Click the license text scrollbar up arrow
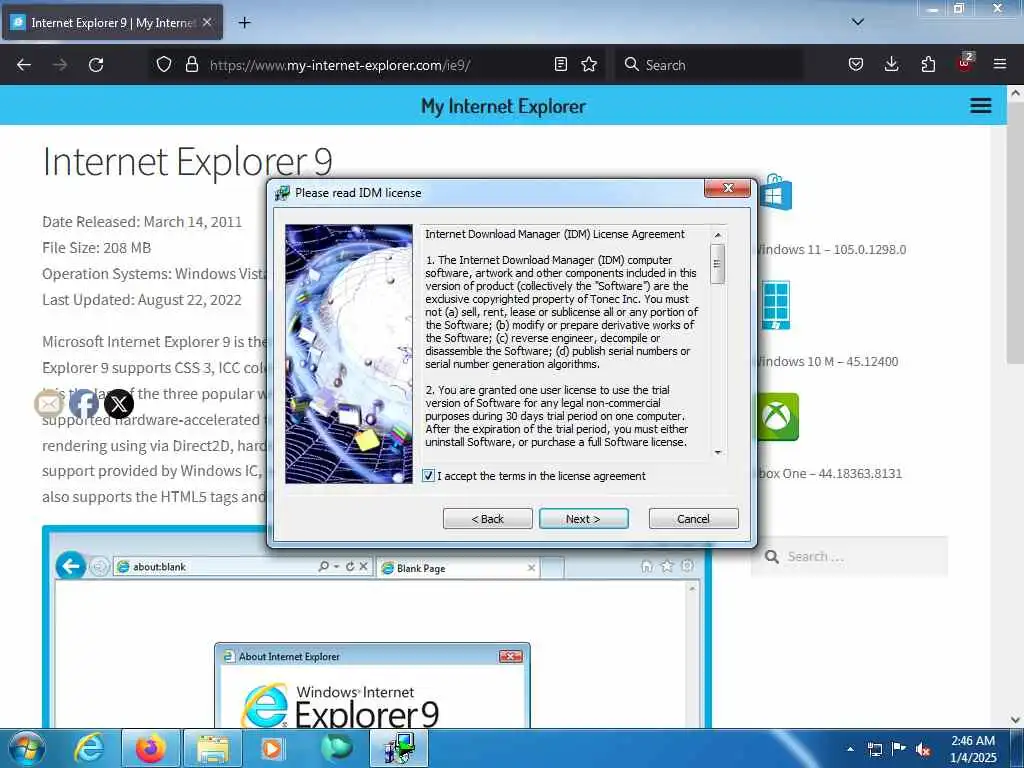The image size is (1024, 768). tap(718, 234)
